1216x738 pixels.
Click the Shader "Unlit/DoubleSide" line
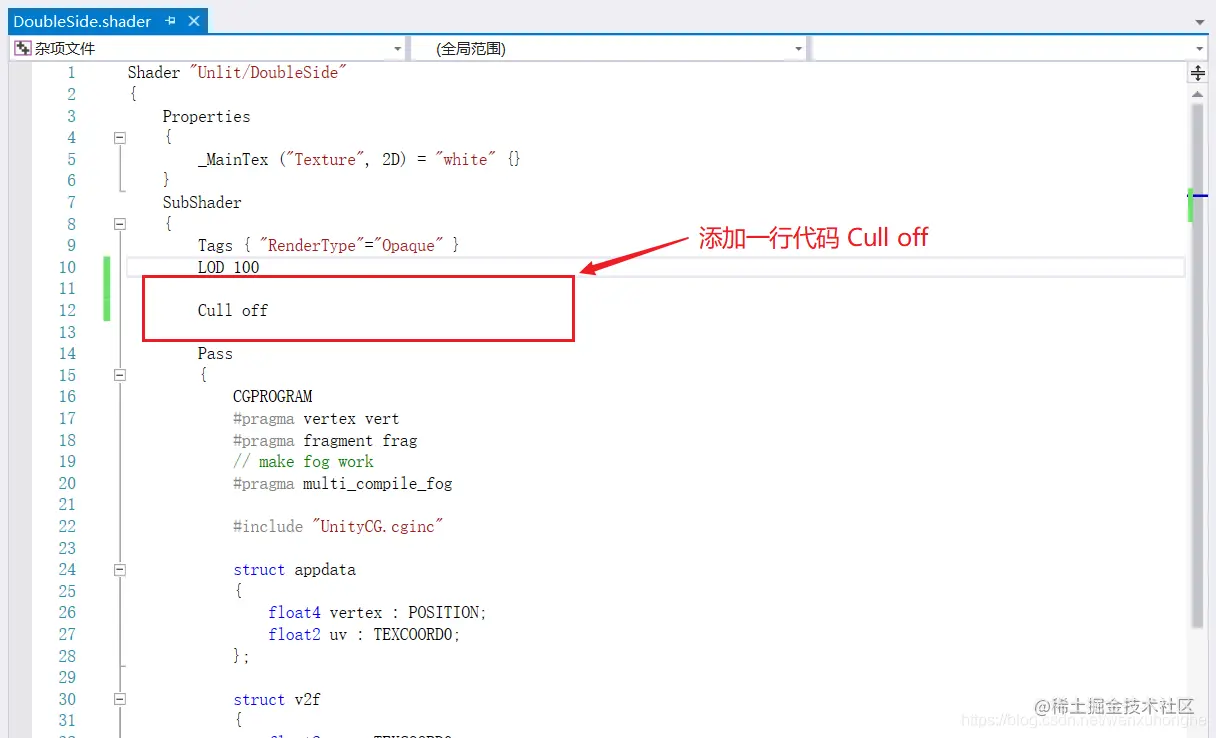[237, 73]
